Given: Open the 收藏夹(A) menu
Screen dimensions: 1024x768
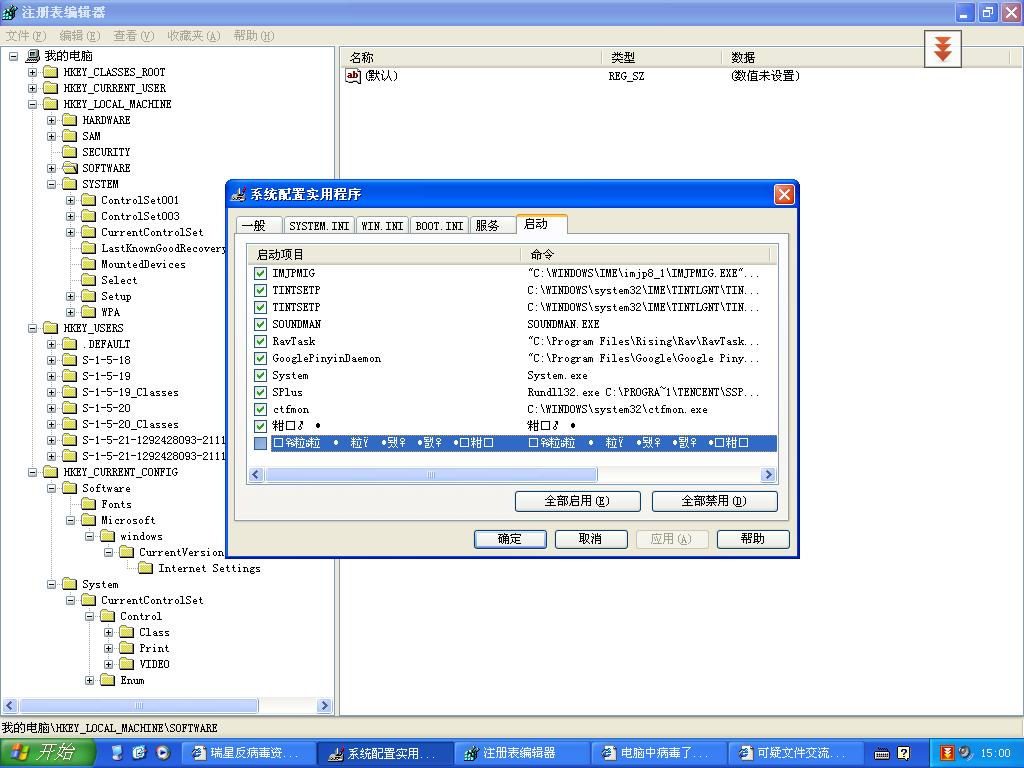Looking at the screenshot, I should [x=194, y=35].
